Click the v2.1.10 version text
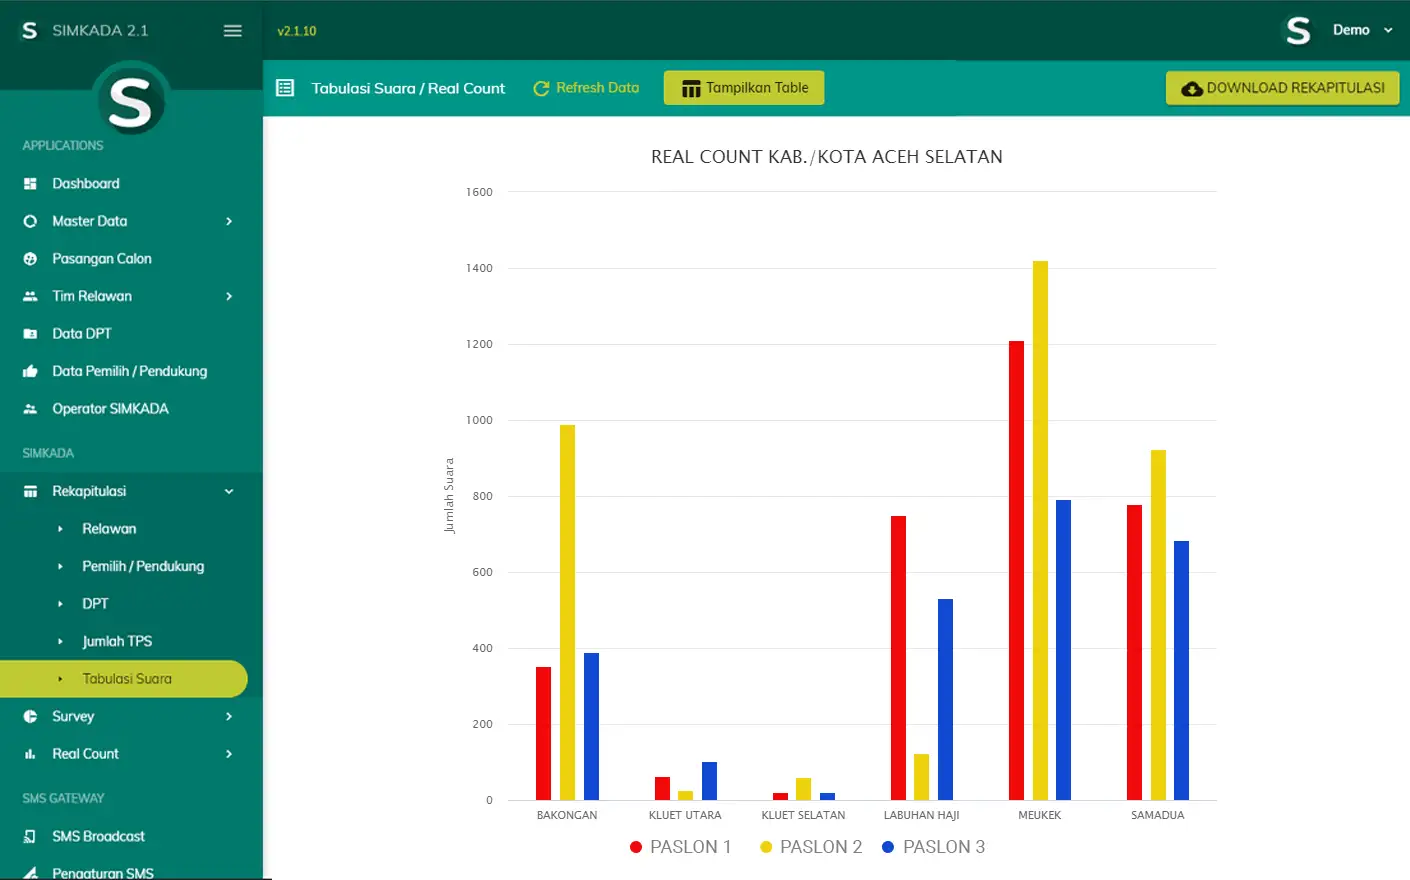 coord(297,31)
